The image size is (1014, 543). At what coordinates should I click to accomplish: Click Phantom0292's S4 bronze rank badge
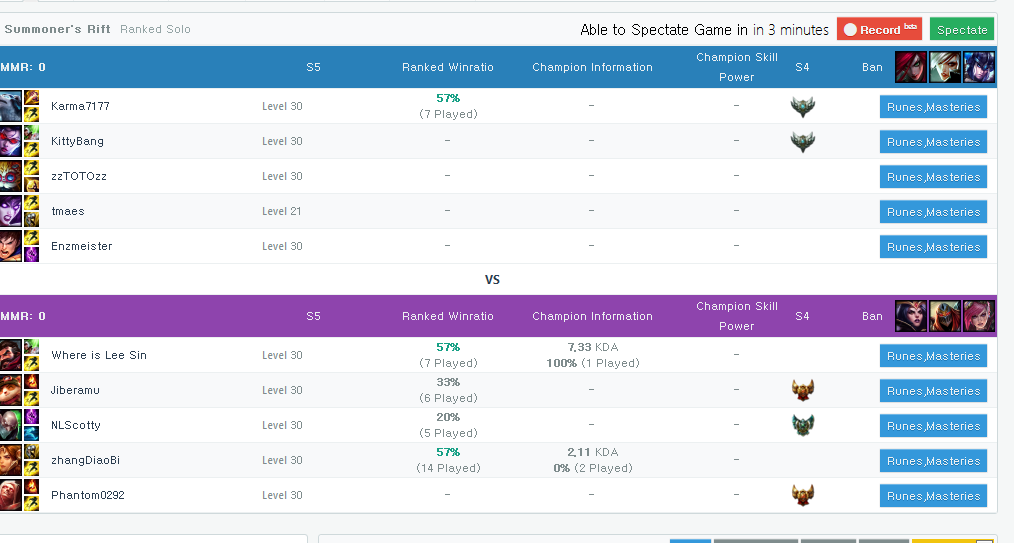tap(803, 495)
